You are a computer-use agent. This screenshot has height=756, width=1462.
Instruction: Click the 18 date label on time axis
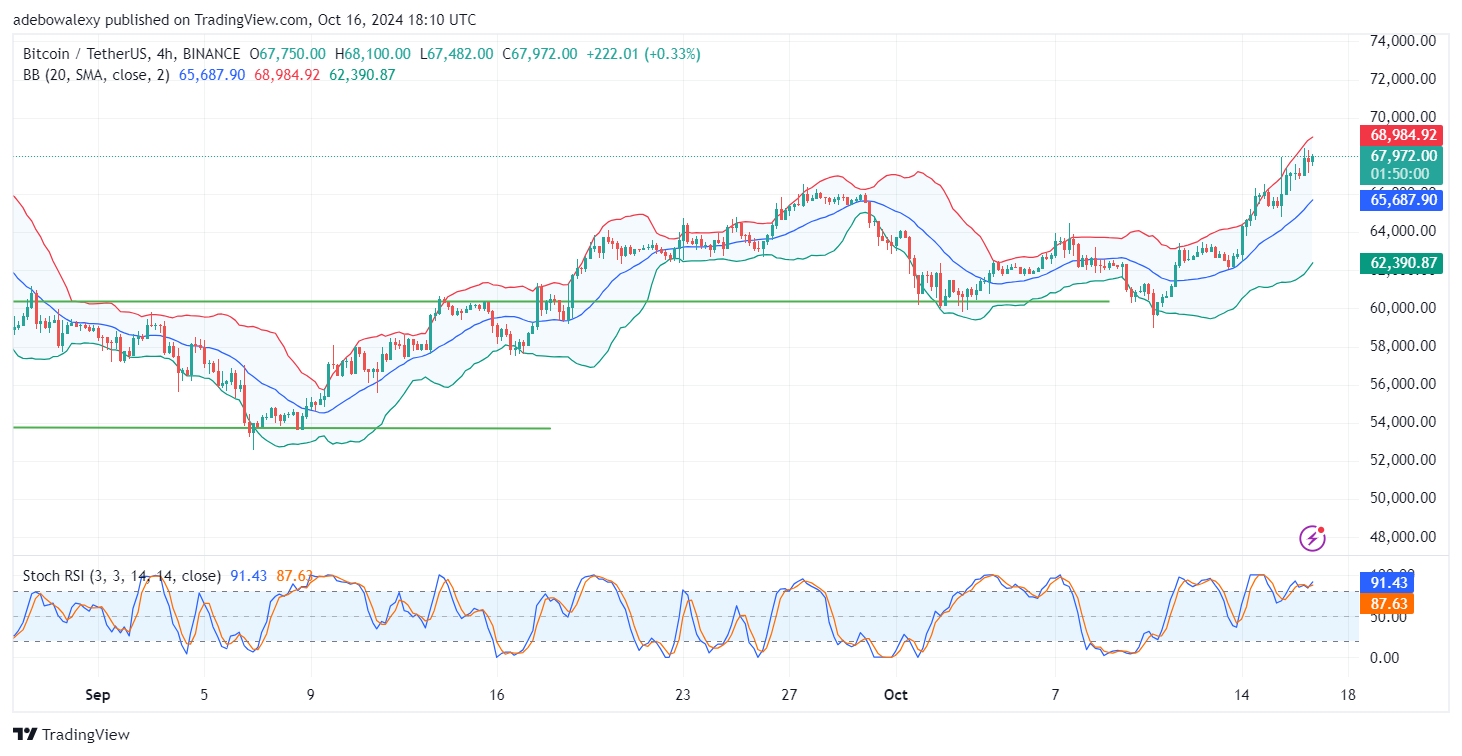click(1349, 694)
